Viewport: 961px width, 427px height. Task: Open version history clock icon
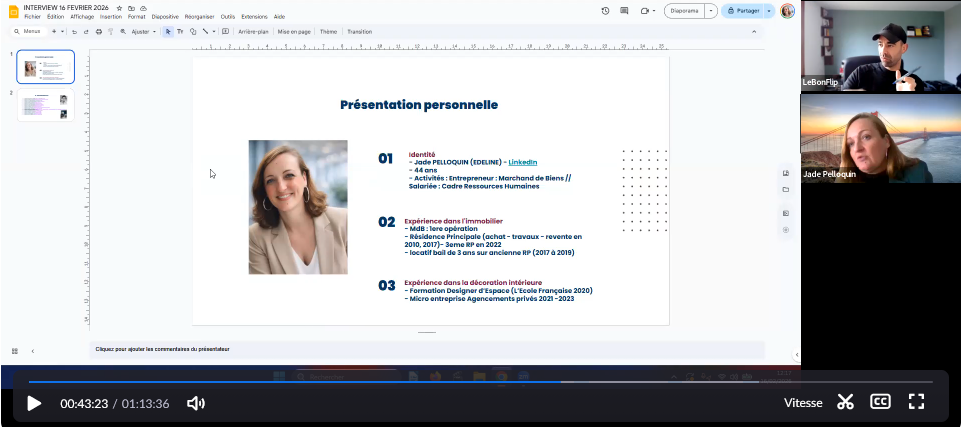pyautogui.click(x=606, y=10)
